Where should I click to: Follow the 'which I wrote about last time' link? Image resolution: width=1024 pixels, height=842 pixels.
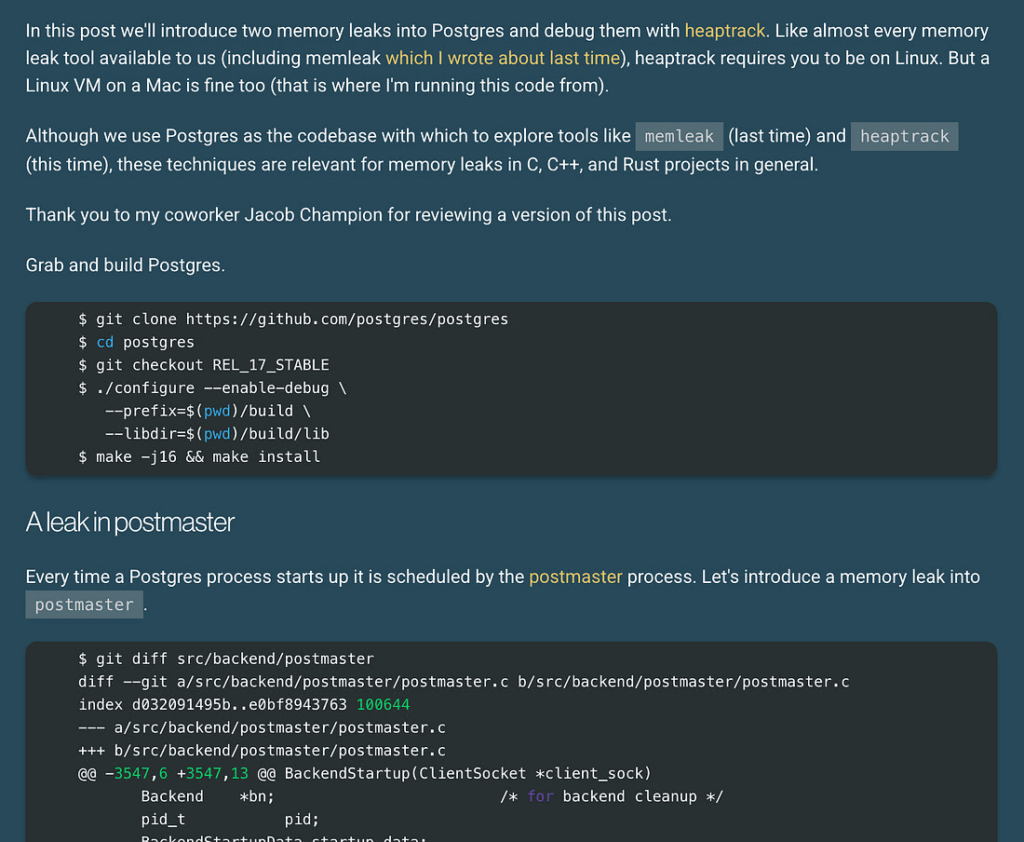502,58
